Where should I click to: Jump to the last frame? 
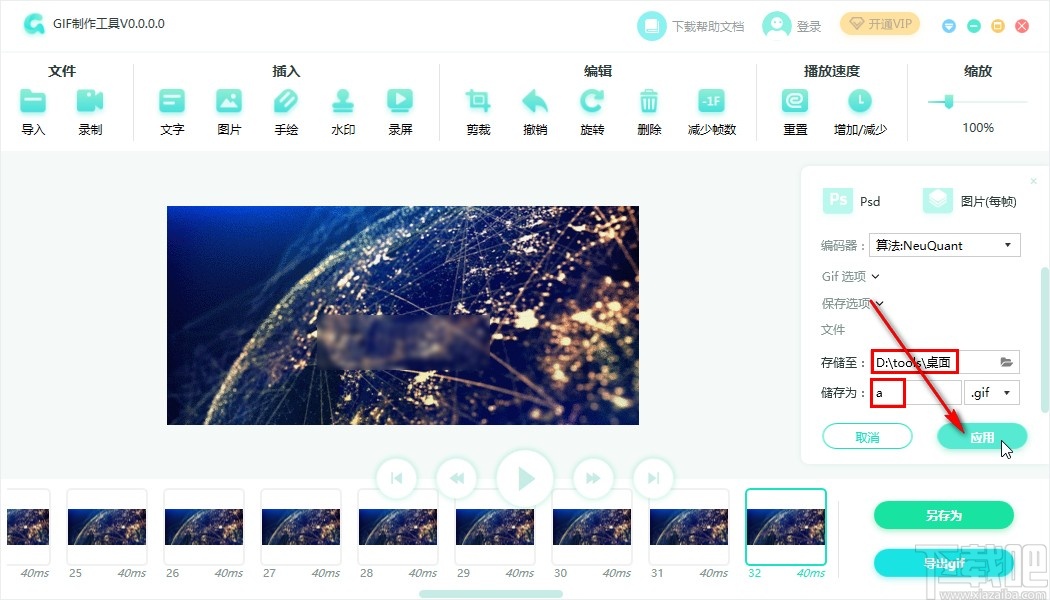(x=654, y=478)
